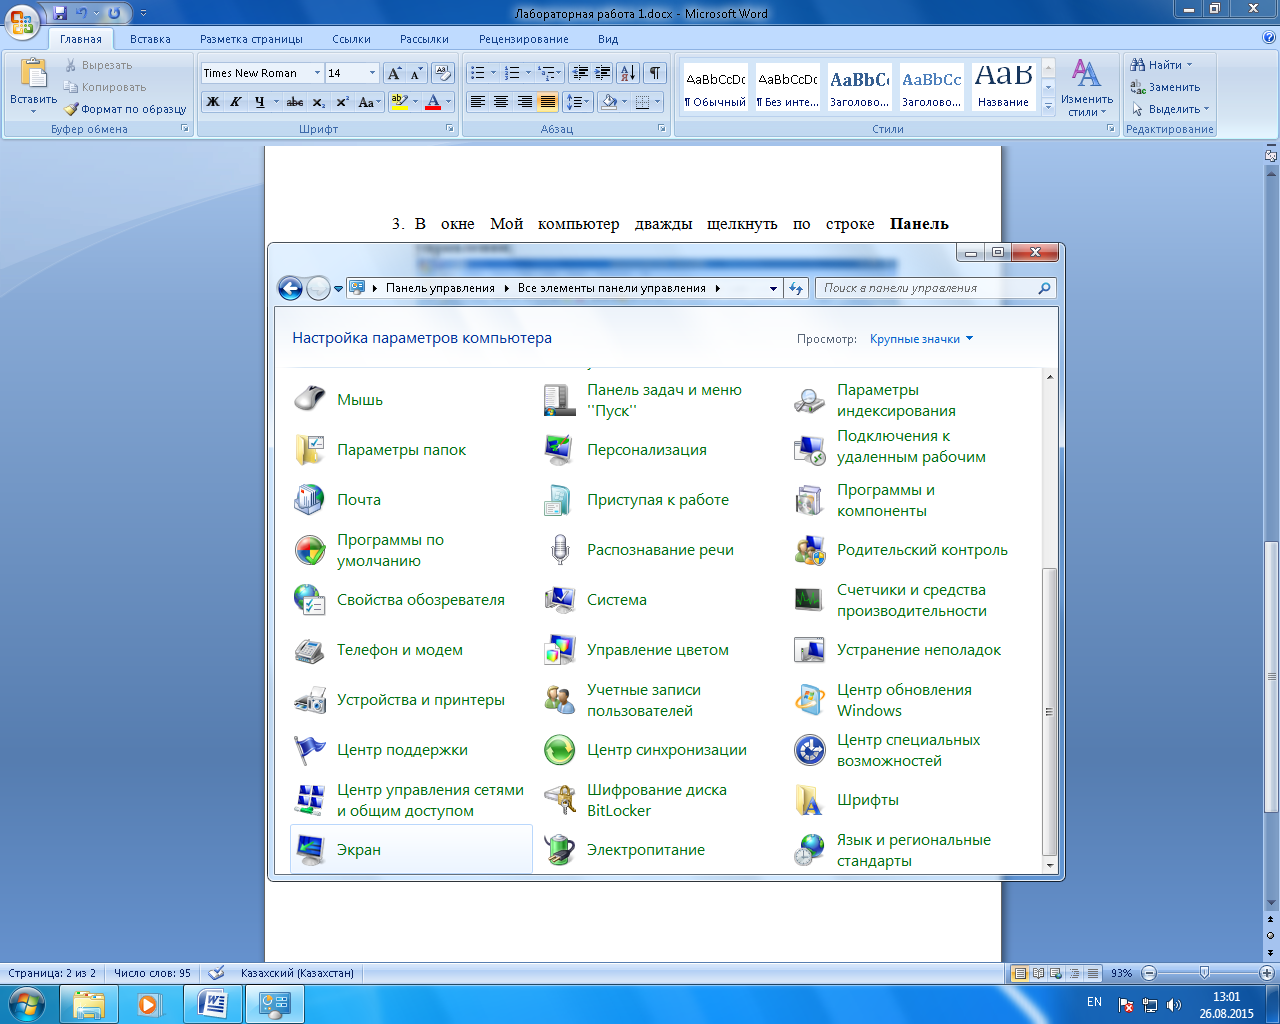The image size is (1280, 1024).
Task: Open the Change Case (Aa) dropdown
Action: tap(369, 102)
